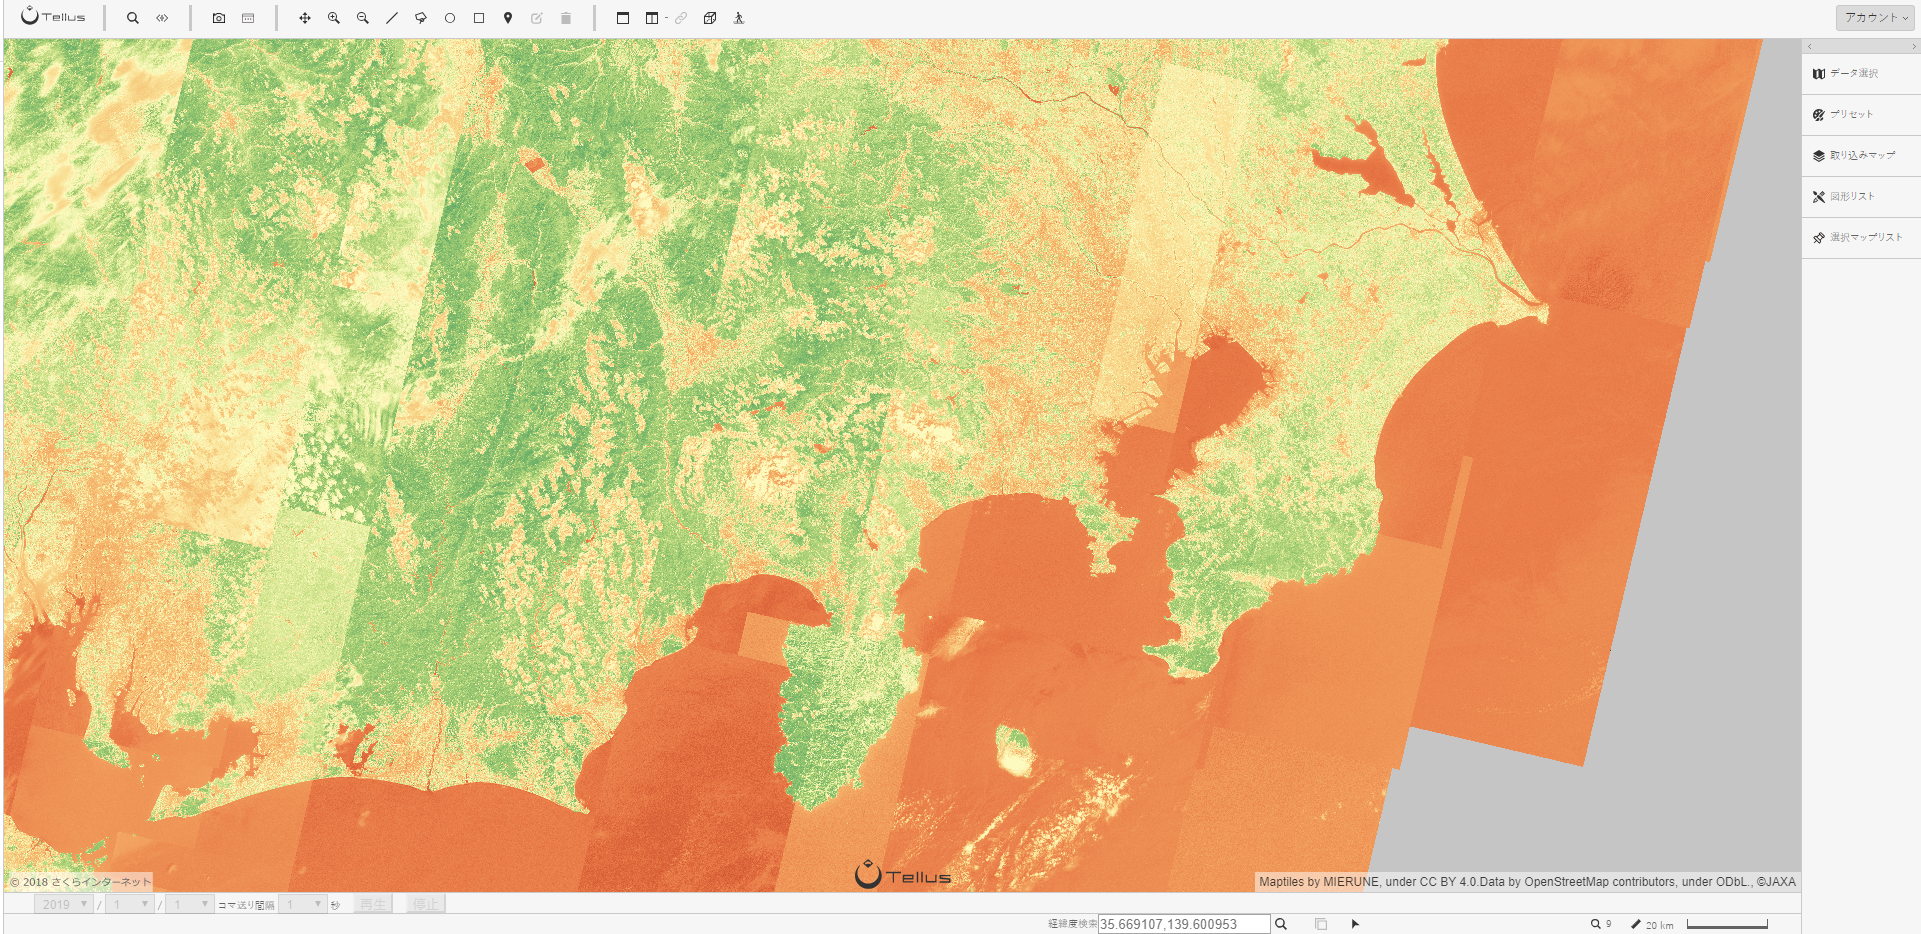1921x934 pixels.
Task: Click the cursor arrow icon in the status bar
Action: click(x=1356, y=924)
